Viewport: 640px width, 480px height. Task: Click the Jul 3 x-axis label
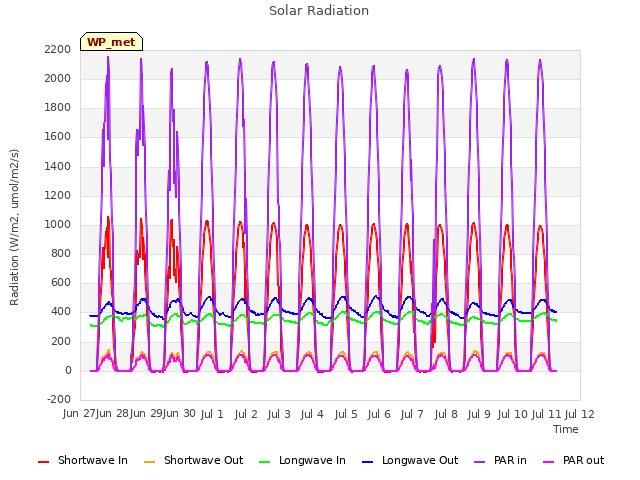(x=279, y=414)
